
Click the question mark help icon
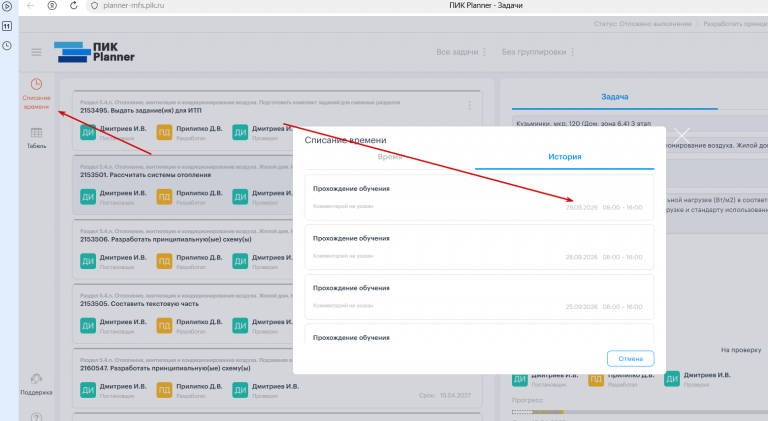[x=36, y=417]
